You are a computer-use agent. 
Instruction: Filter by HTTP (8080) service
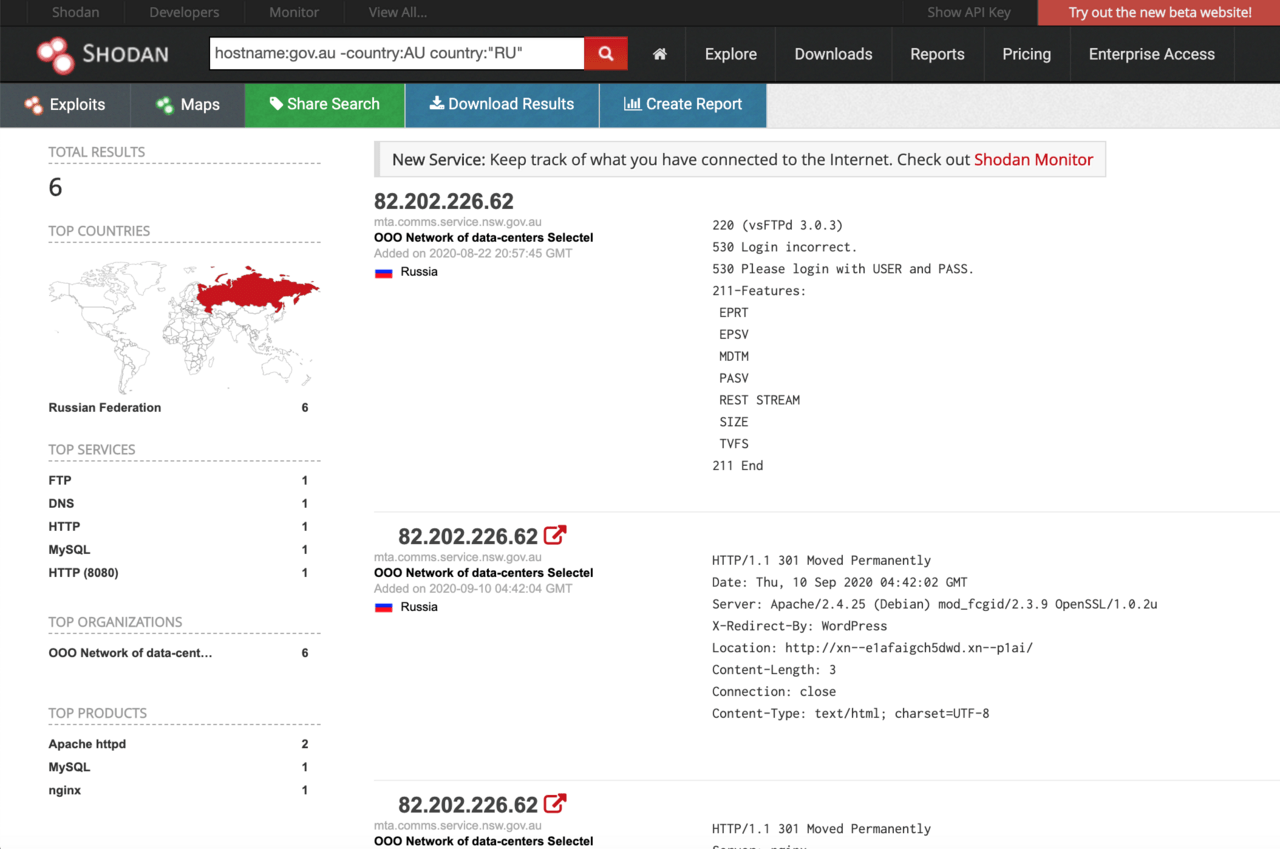83,573
